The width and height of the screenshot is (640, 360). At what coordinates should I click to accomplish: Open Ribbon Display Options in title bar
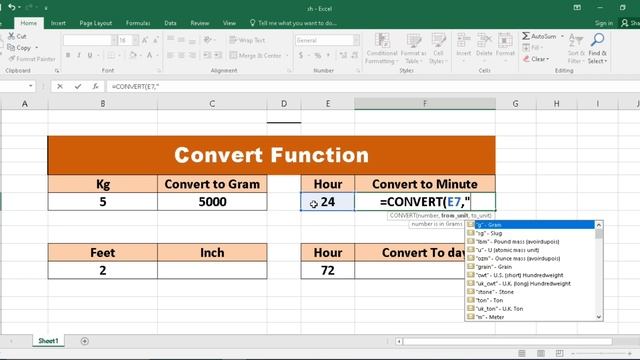(577, 8)
